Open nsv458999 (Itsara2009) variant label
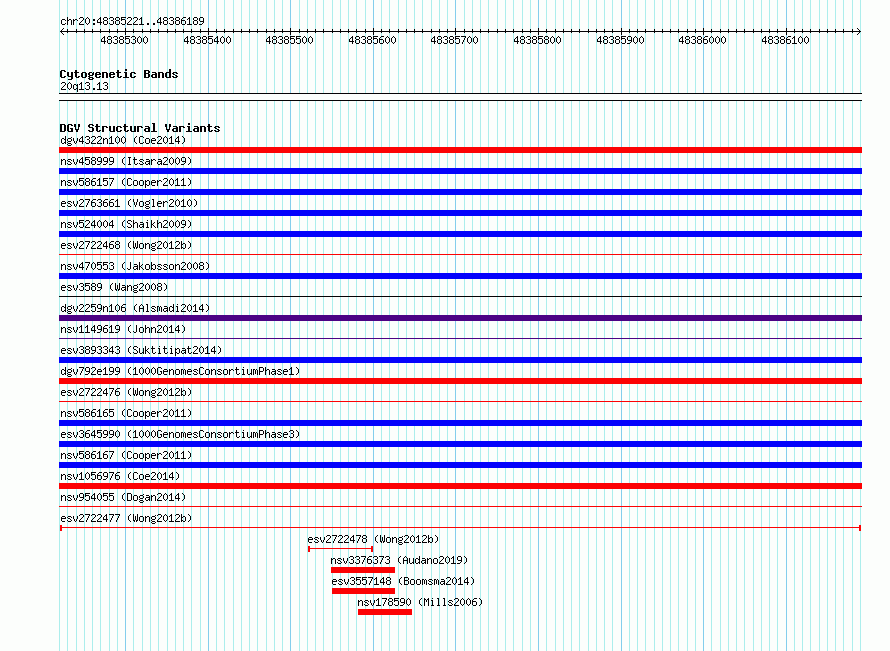Image resolution: width=890 pixels, height=651 pixels. click(x=126, y=161)
